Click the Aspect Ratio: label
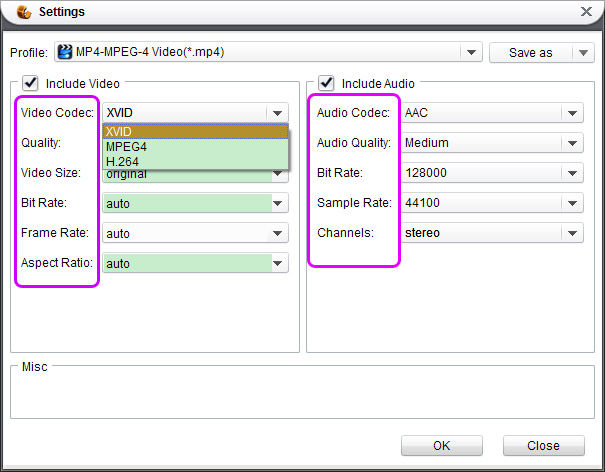 (57, 263)
